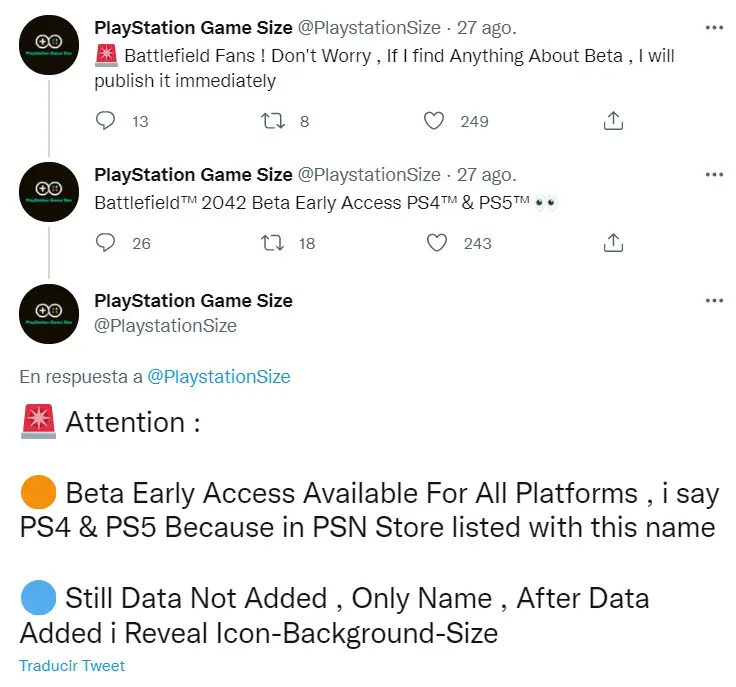Click @PlaystationSize handle under main tweet name
The height and width of the screenshot is (687, 736).
(165, 325)
